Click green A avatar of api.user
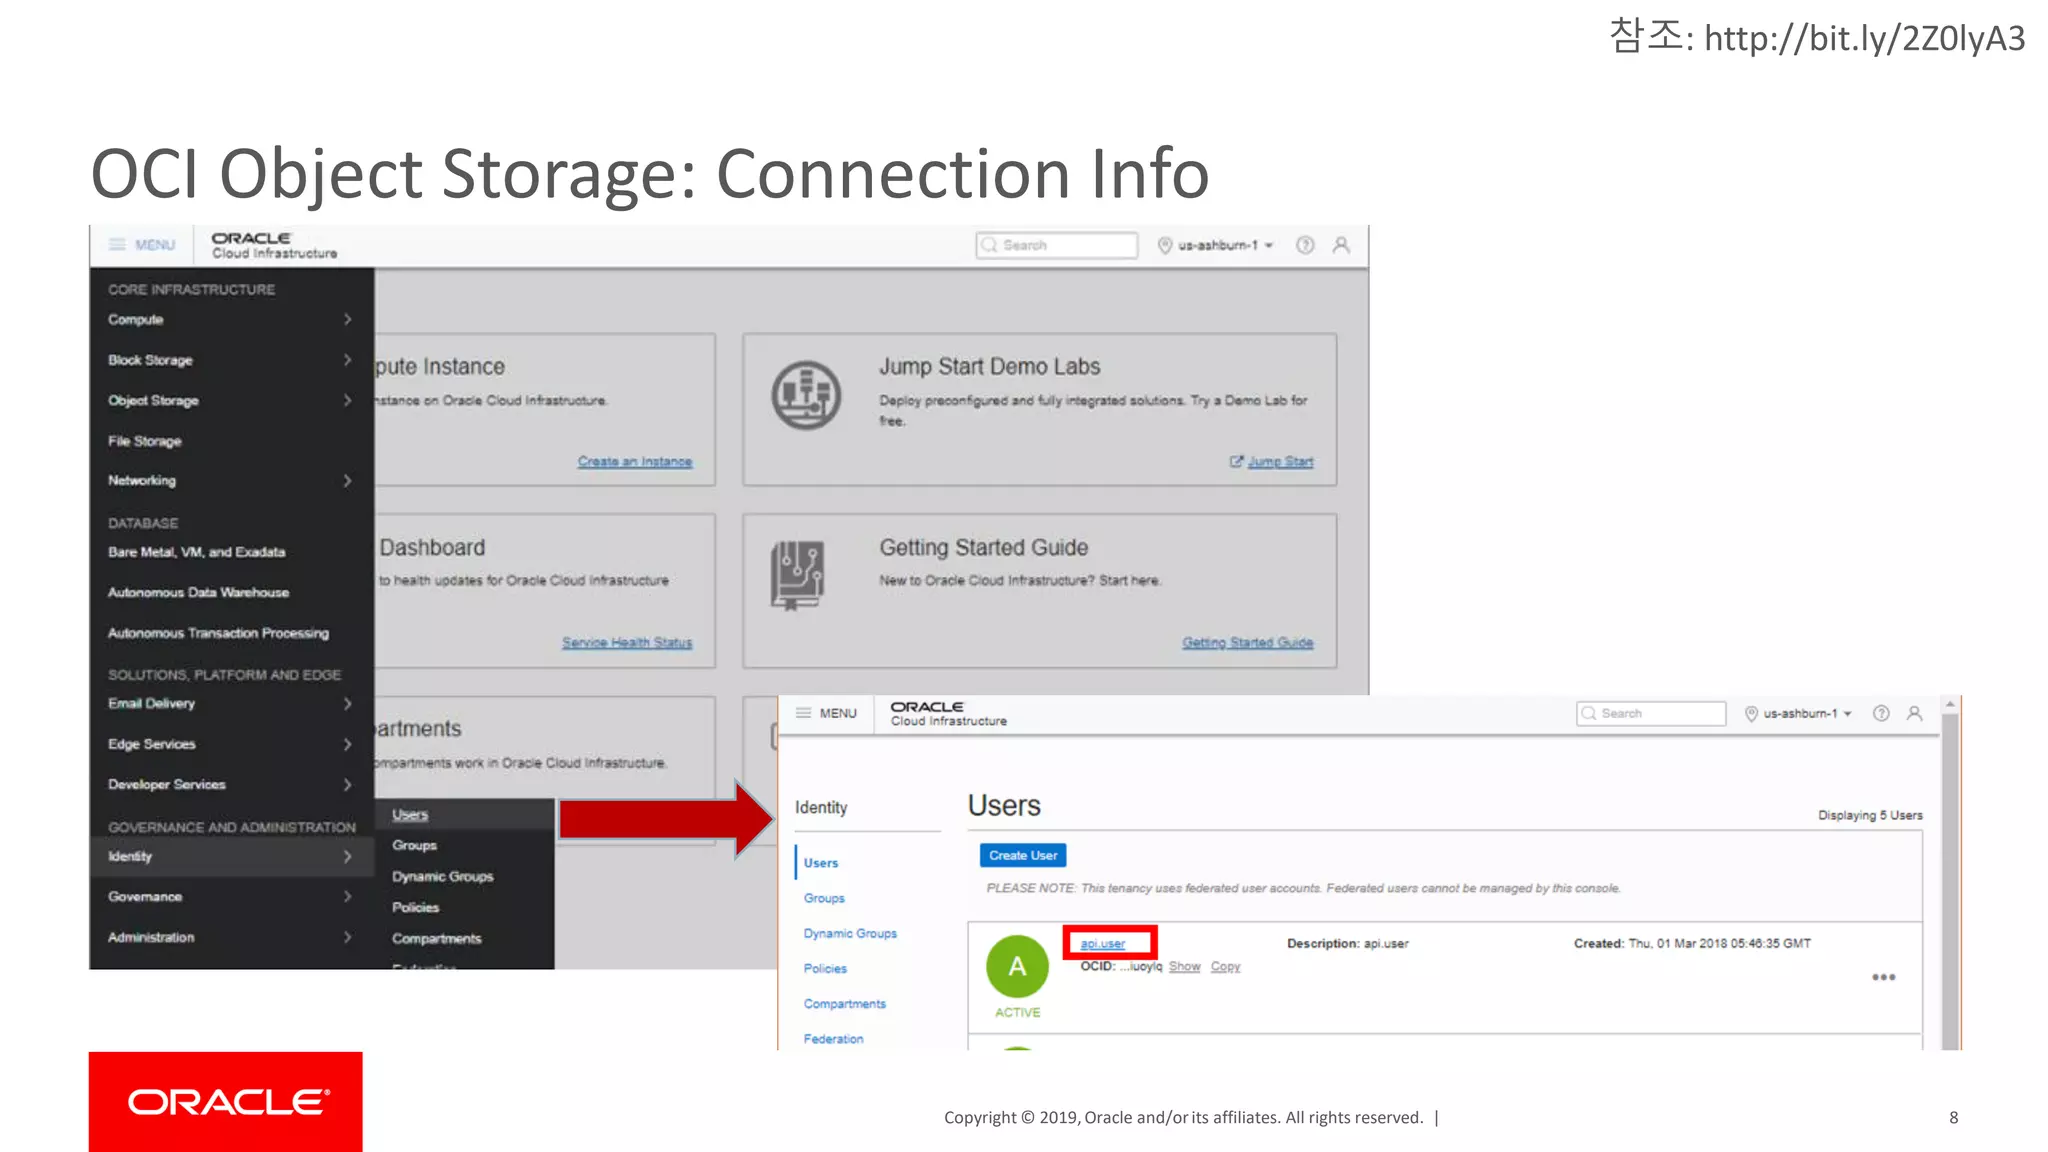The image size is (2048, 1152). tap(1017, 966)
